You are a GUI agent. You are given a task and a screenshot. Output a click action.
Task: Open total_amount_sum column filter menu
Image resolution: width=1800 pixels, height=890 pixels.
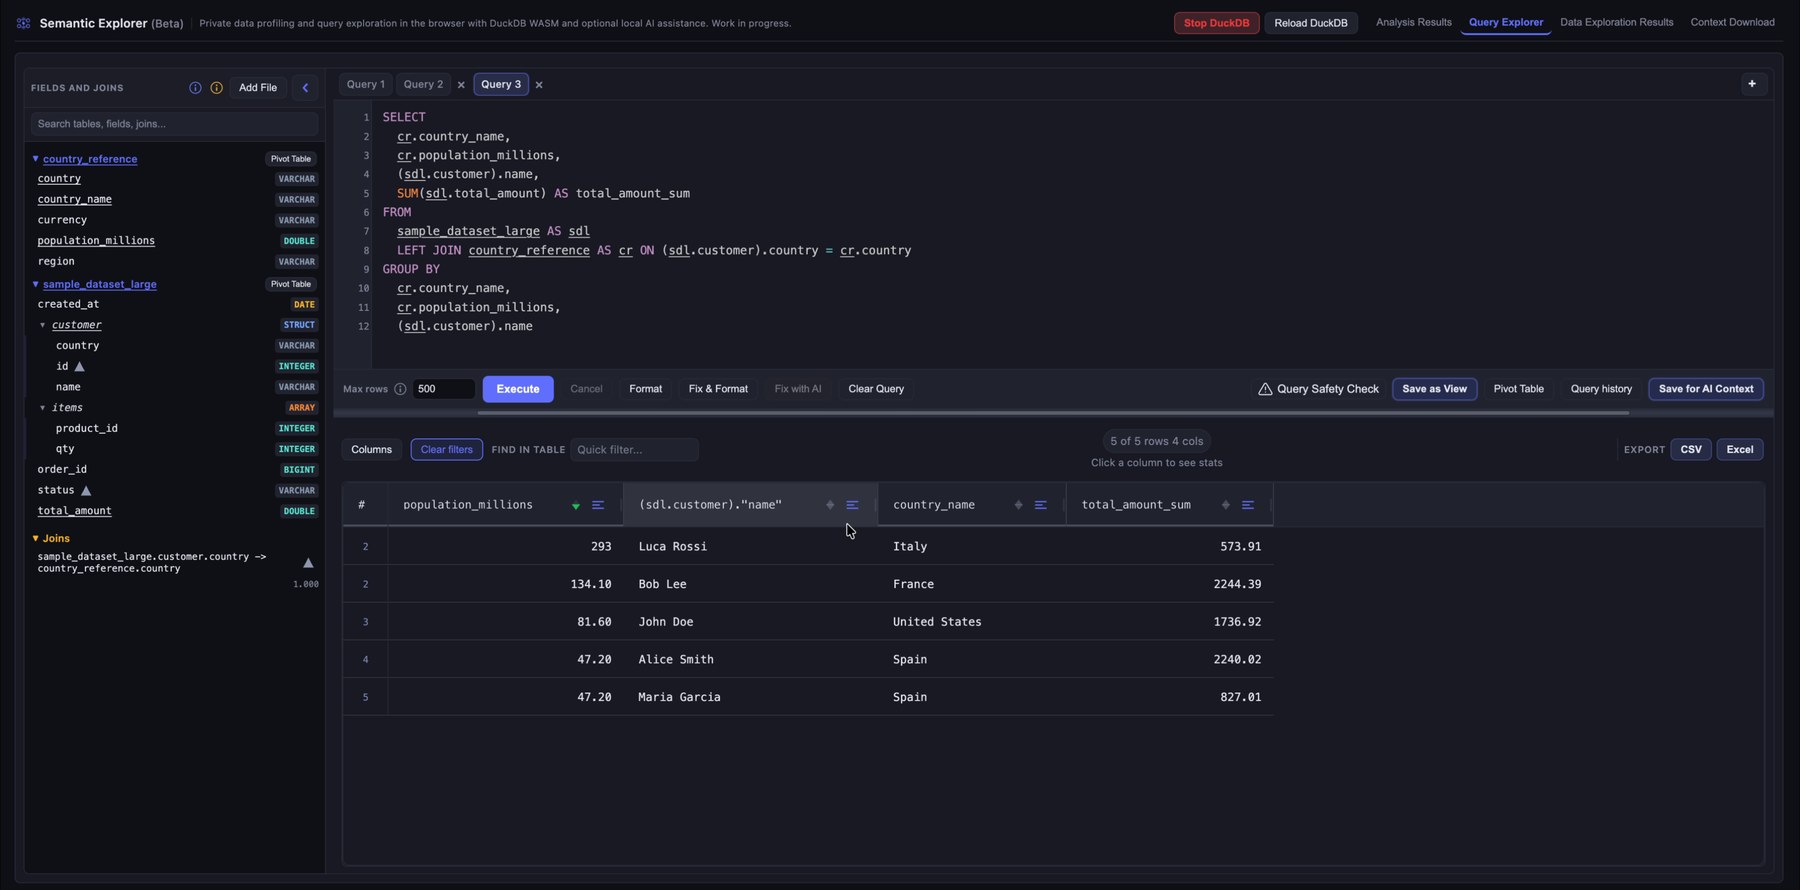click(x=1247, y=505)
